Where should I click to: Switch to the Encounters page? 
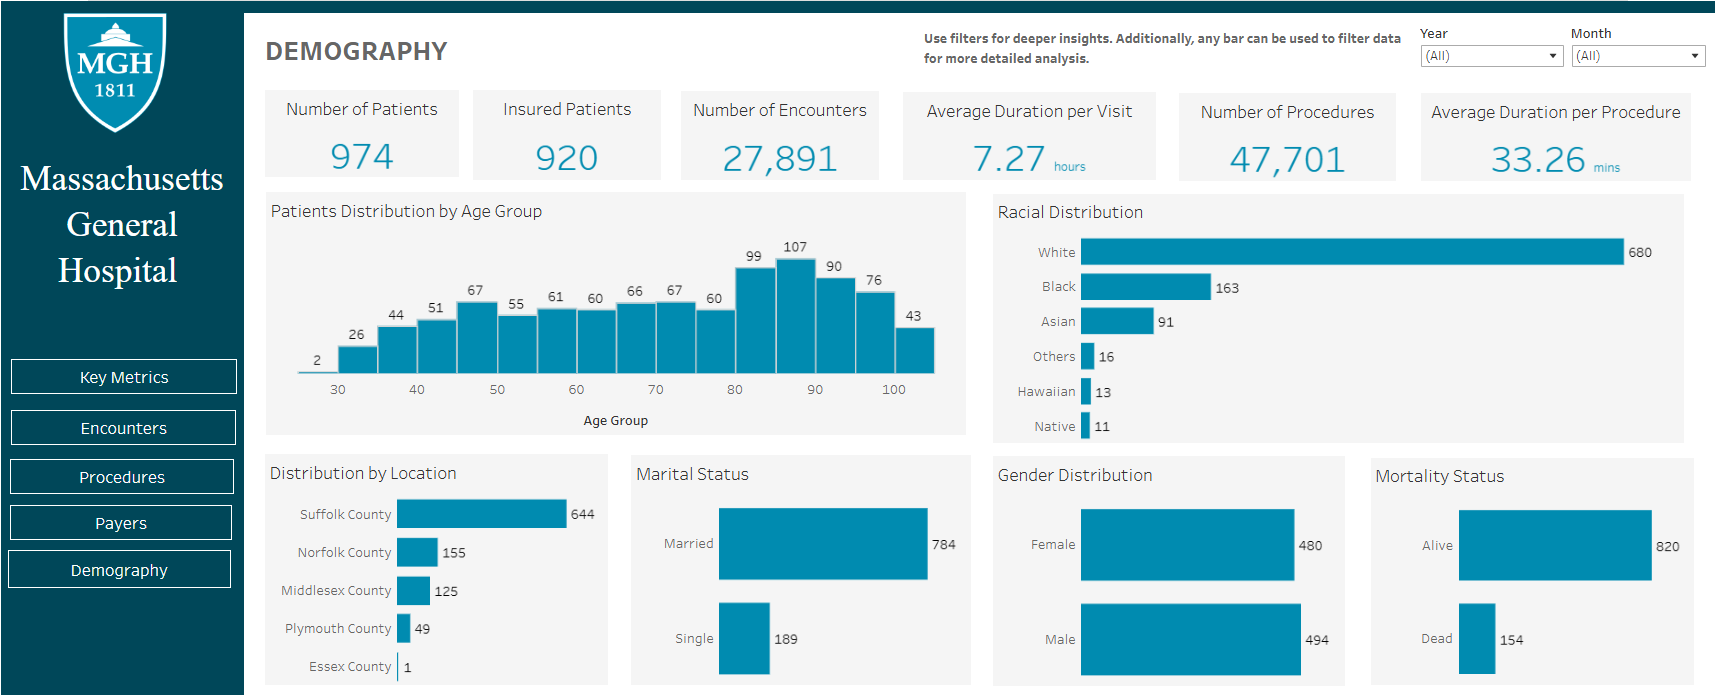click(x=124, y=428)
